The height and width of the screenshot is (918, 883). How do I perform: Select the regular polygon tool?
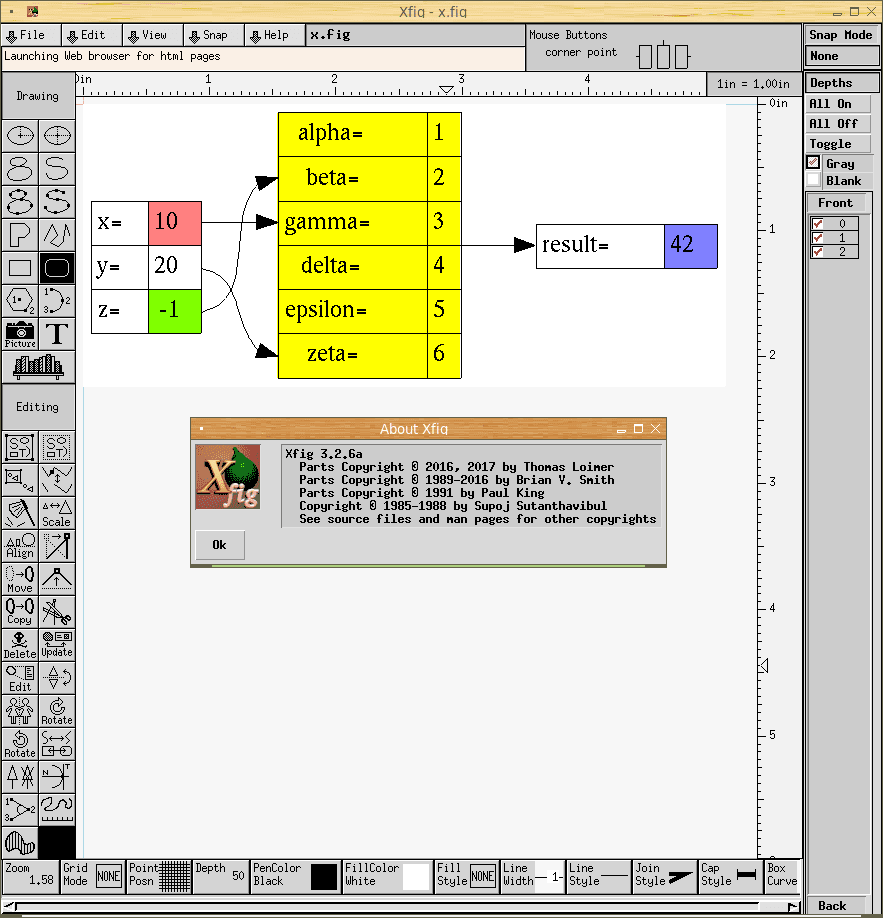click(20, 301)
